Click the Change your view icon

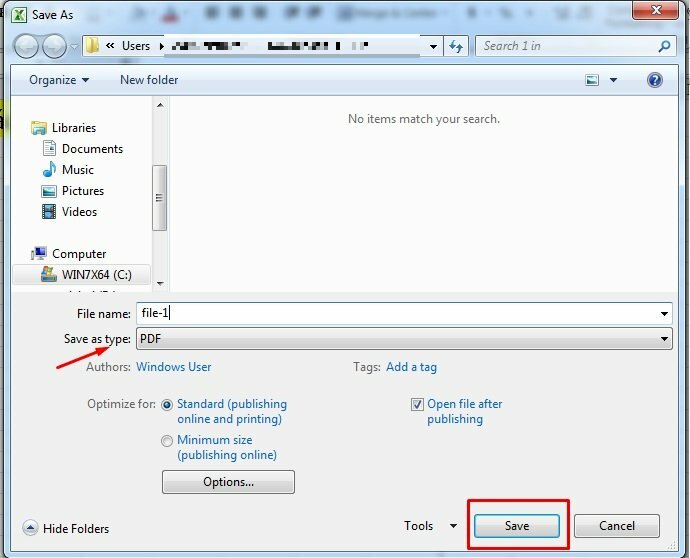click(592, 80)
